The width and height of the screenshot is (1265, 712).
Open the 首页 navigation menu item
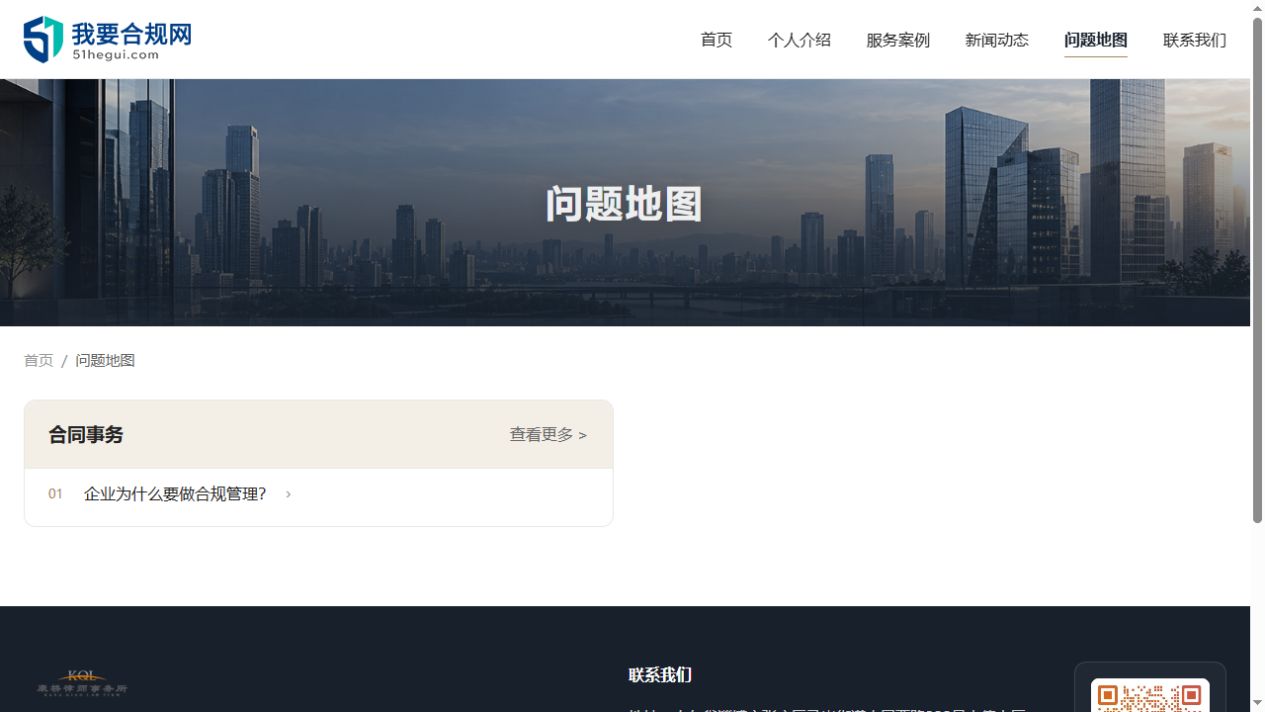tap(716, 40)
